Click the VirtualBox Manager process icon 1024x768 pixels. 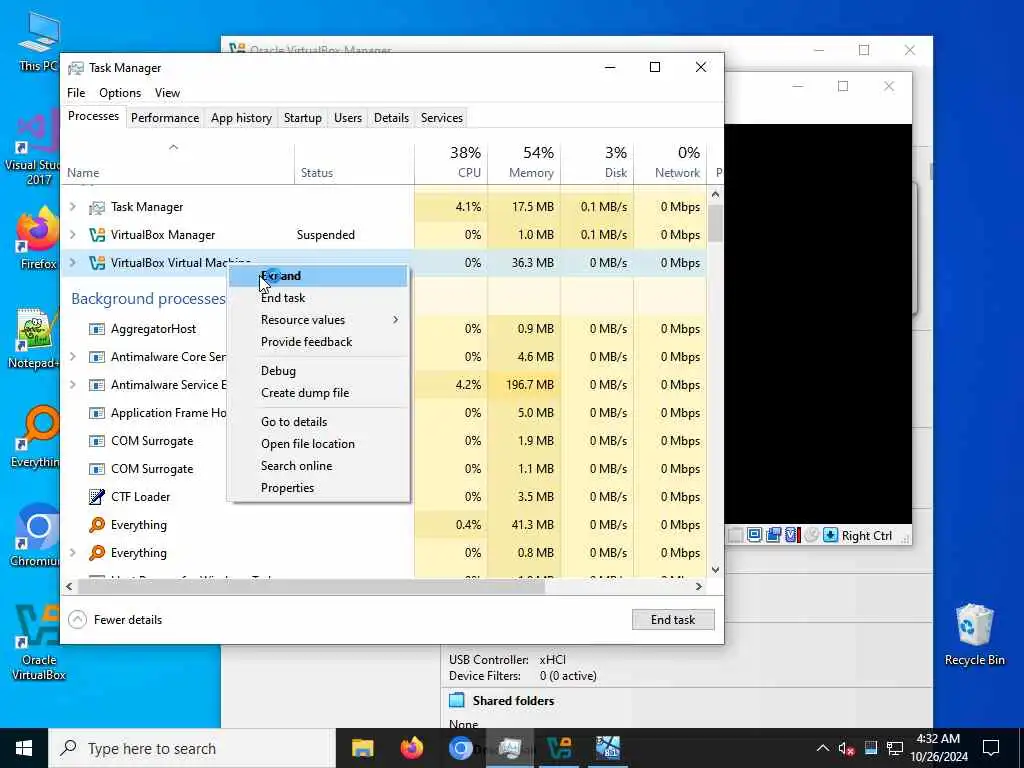(97, 235)
